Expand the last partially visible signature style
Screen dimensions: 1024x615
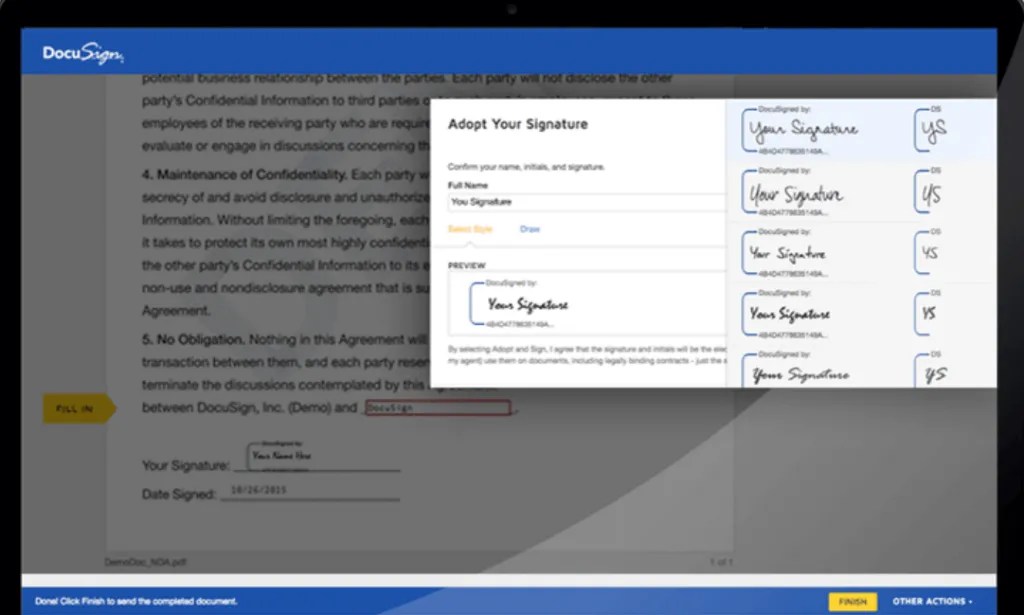coord(800,374)
